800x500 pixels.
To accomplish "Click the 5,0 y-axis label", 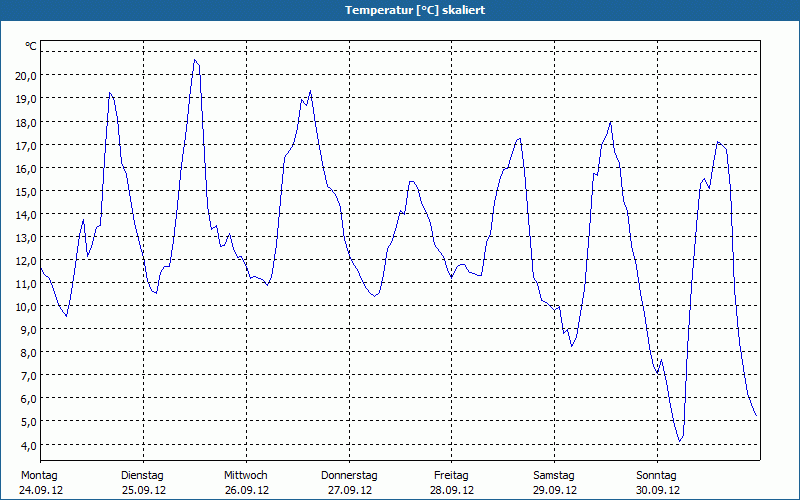I will point(28,422).
